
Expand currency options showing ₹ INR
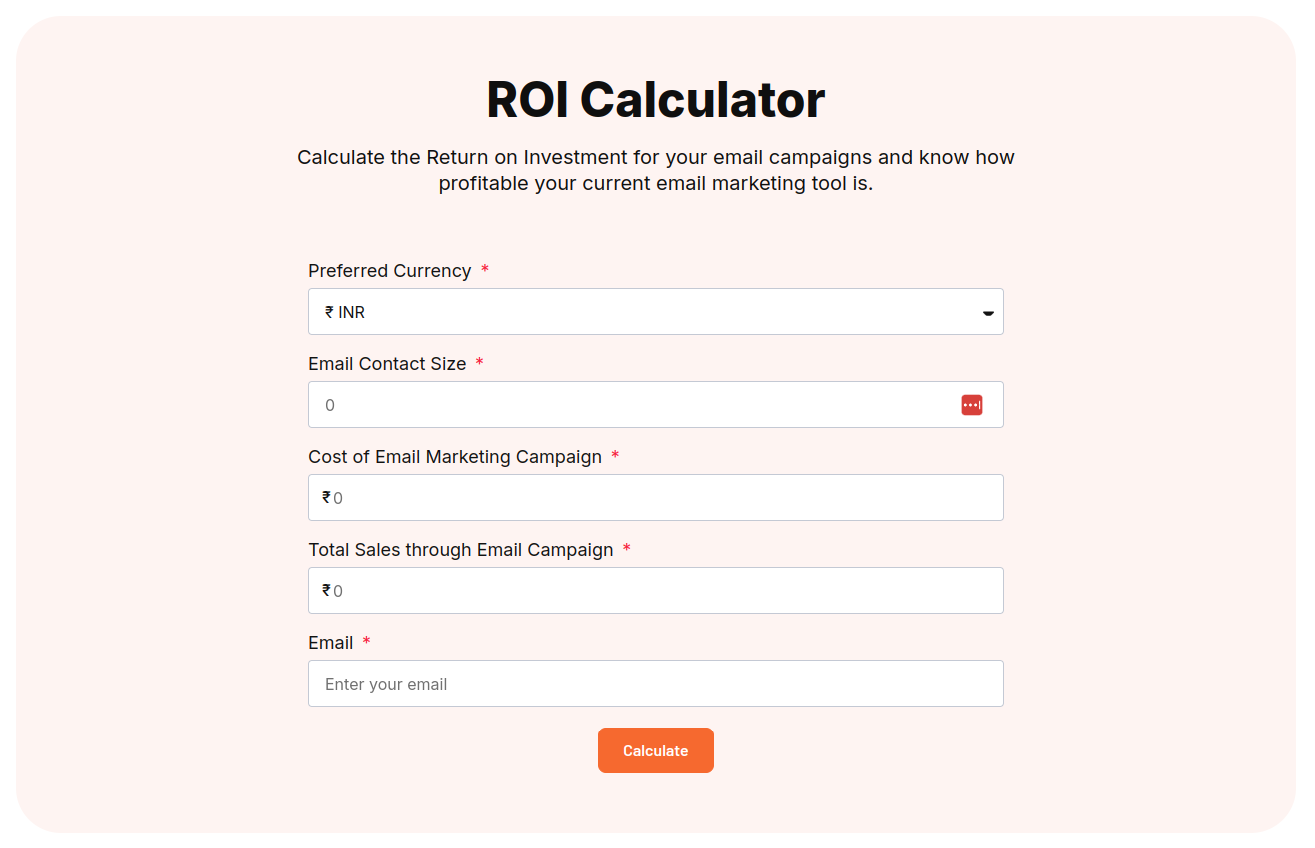point(655,311)
